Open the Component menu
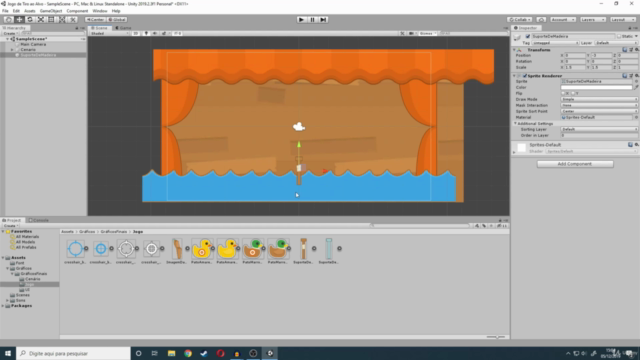Image resolution: width=640 pixels, height=360 pixels. pyautogui.click(x=77, y=11)
